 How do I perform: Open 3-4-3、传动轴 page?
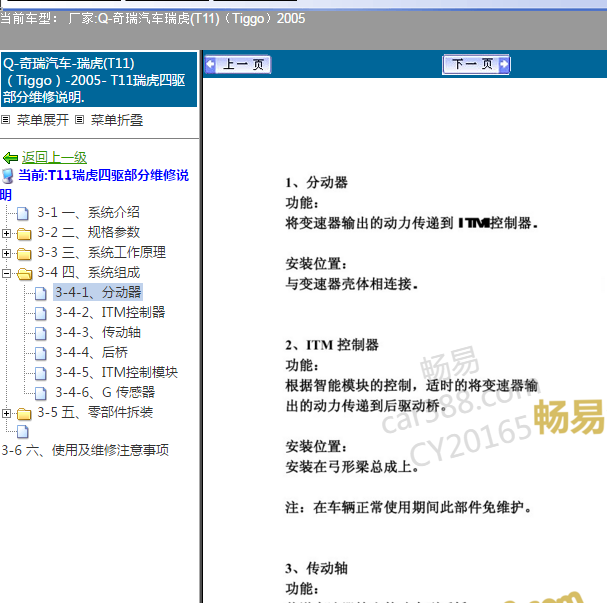98,332
